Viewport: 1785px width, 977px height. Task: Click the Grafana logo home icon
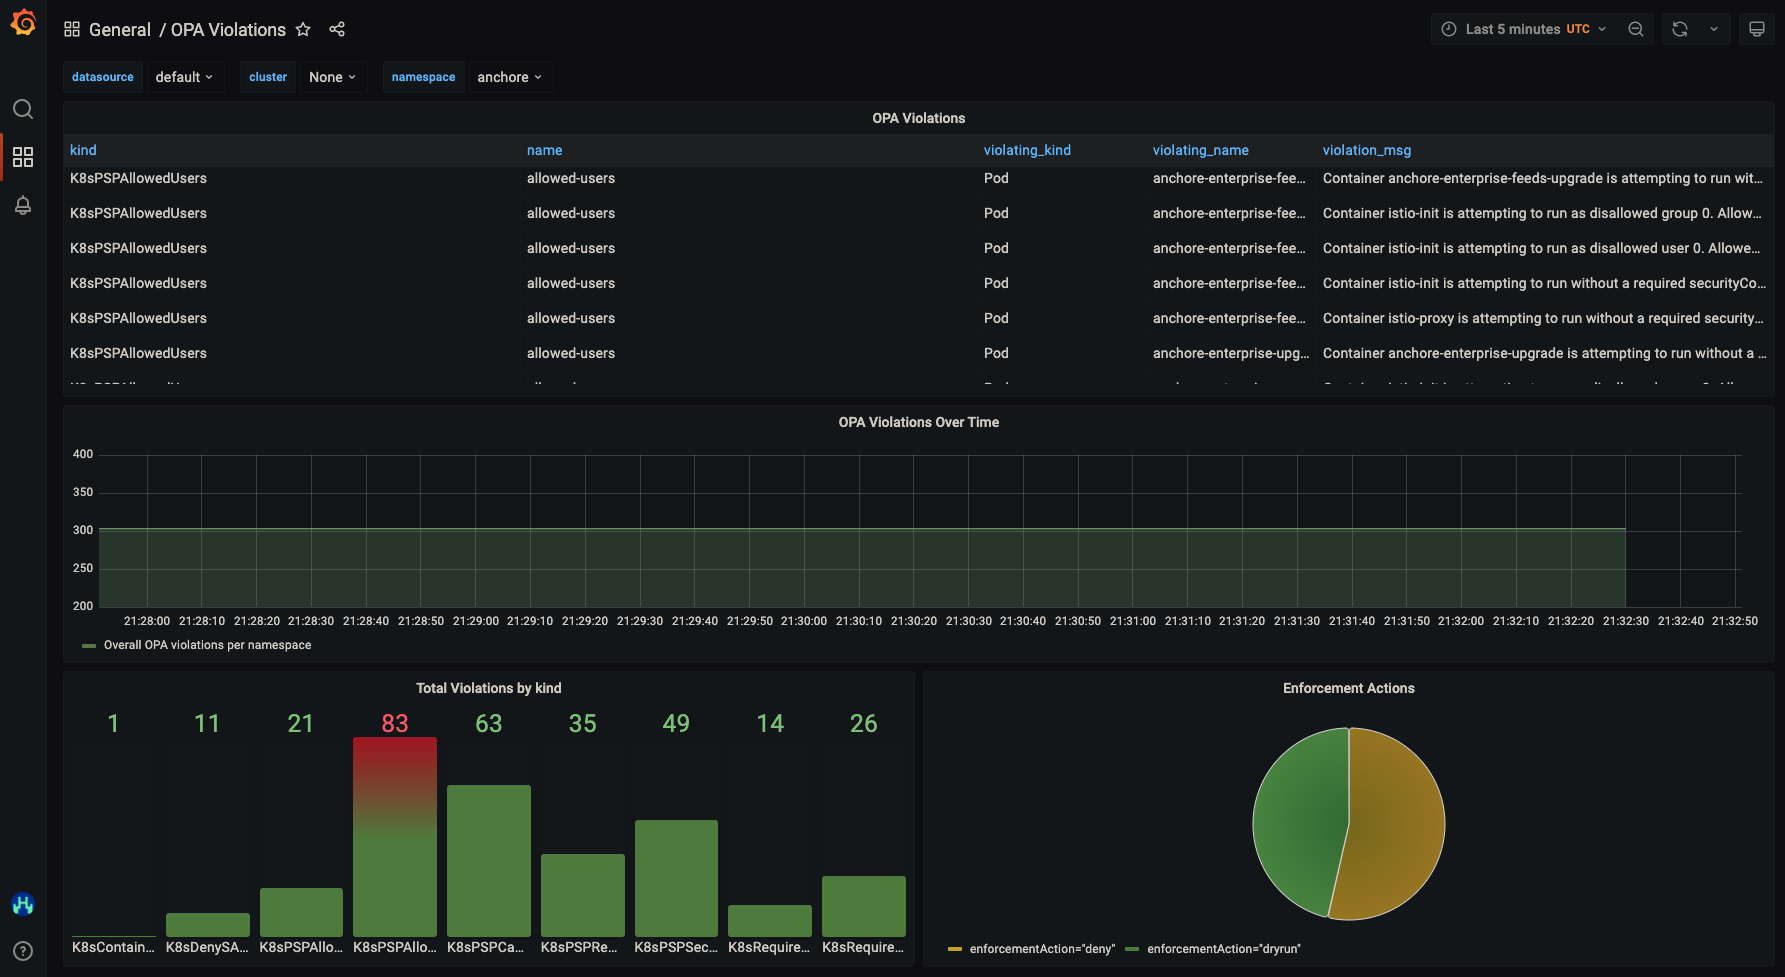(23, 23)
